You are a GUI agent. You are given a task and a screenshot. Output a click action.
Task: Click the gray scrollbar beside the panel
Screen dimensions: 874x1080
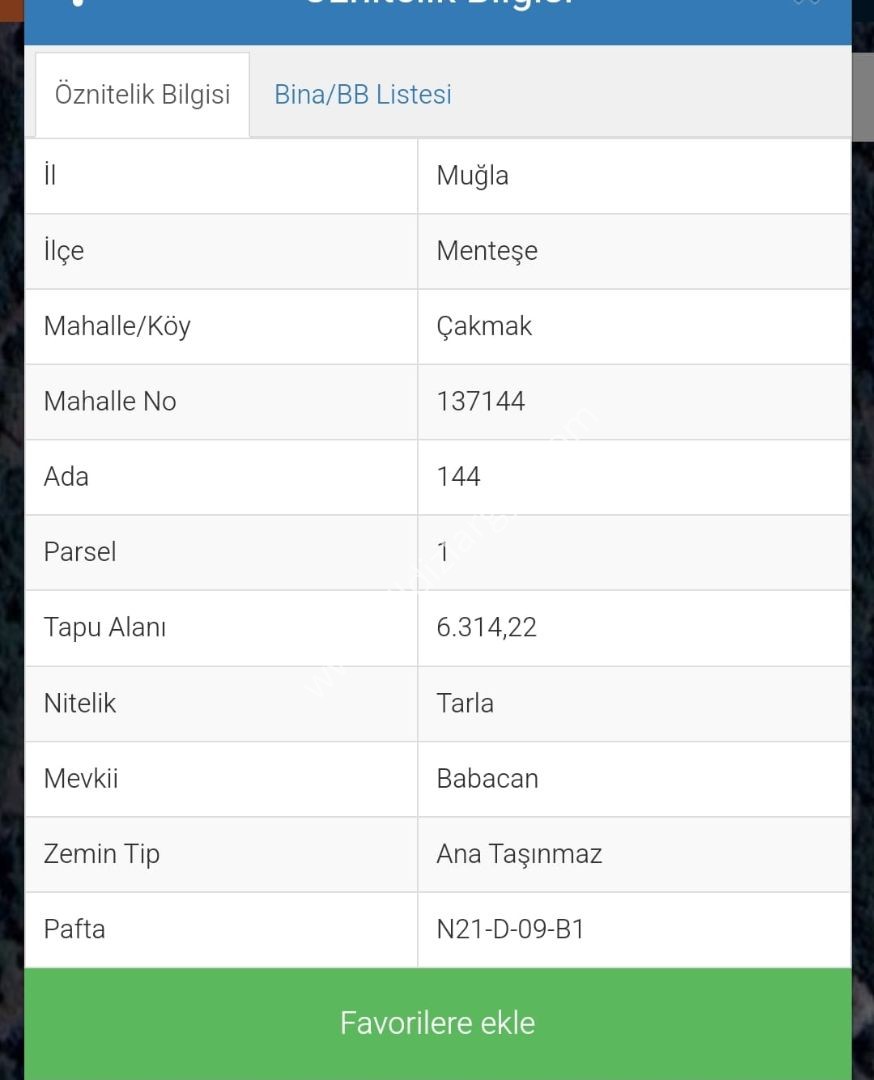863,96
